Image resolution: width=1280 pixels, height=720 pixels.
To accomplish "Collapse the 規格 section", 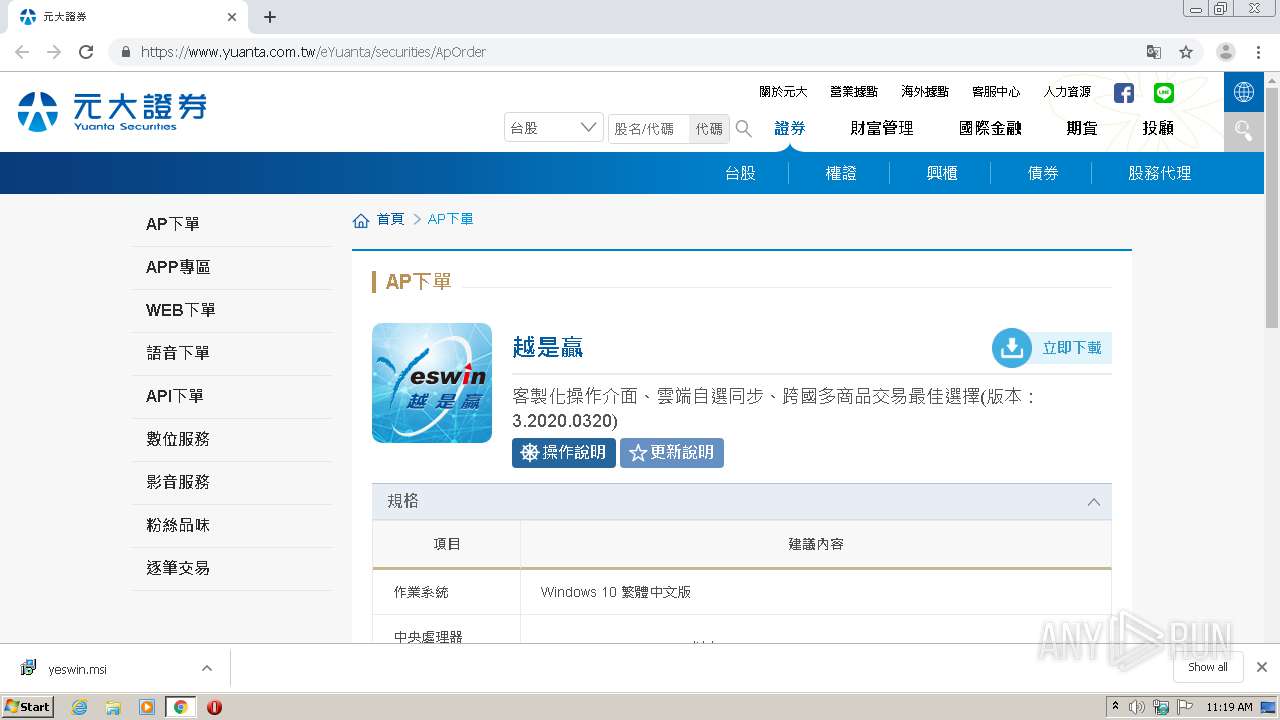I will coord(1093,502).
